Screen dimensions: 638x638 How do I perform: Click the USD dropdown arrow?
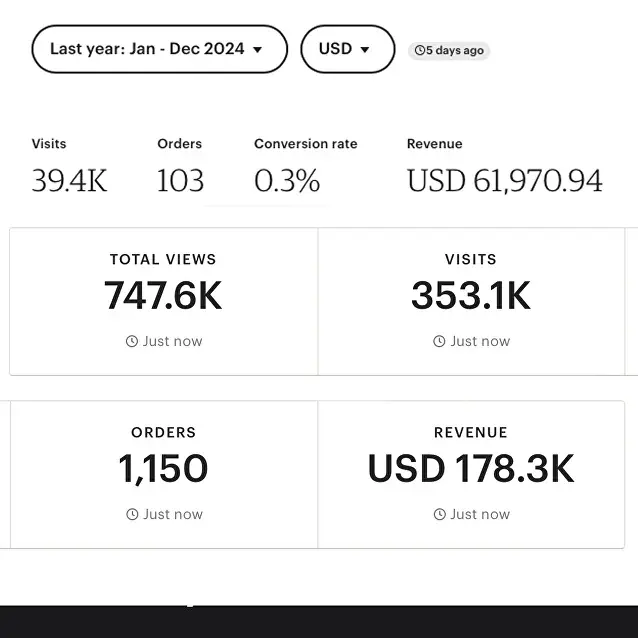(x=365, y=50)
